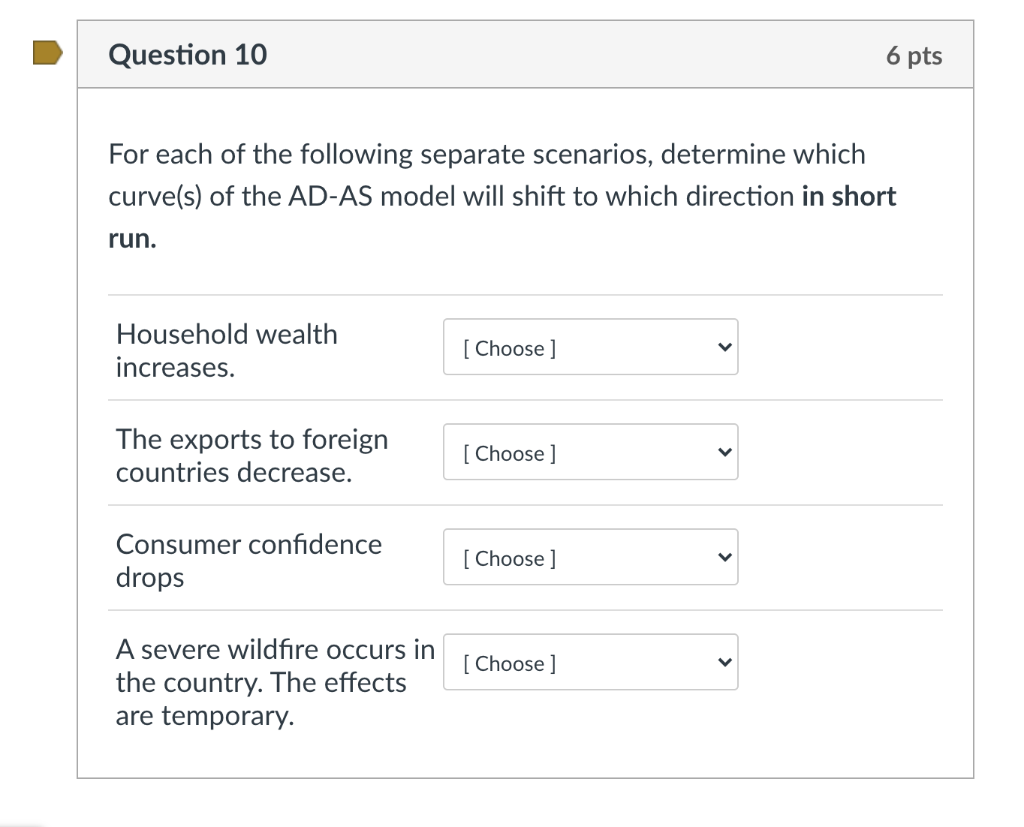Click the chevron arrow in wildfire dropdown
The image size is (1024, 827).
click(725, 663)
